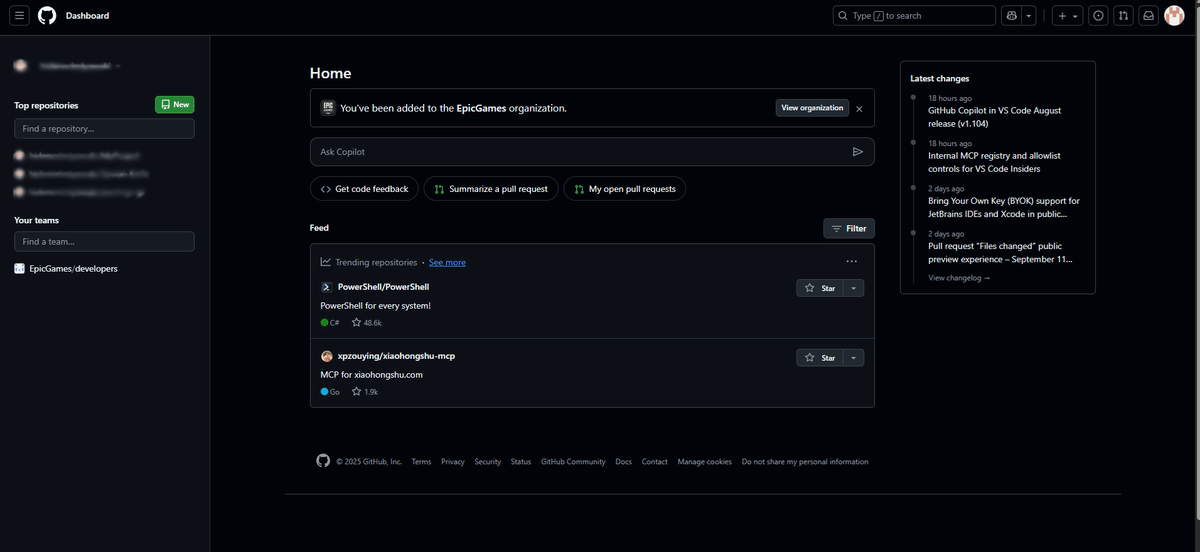Click the GitHub Octocat logo in header
The width and height of the screenshot is (1200, 552).
point(47,16)
